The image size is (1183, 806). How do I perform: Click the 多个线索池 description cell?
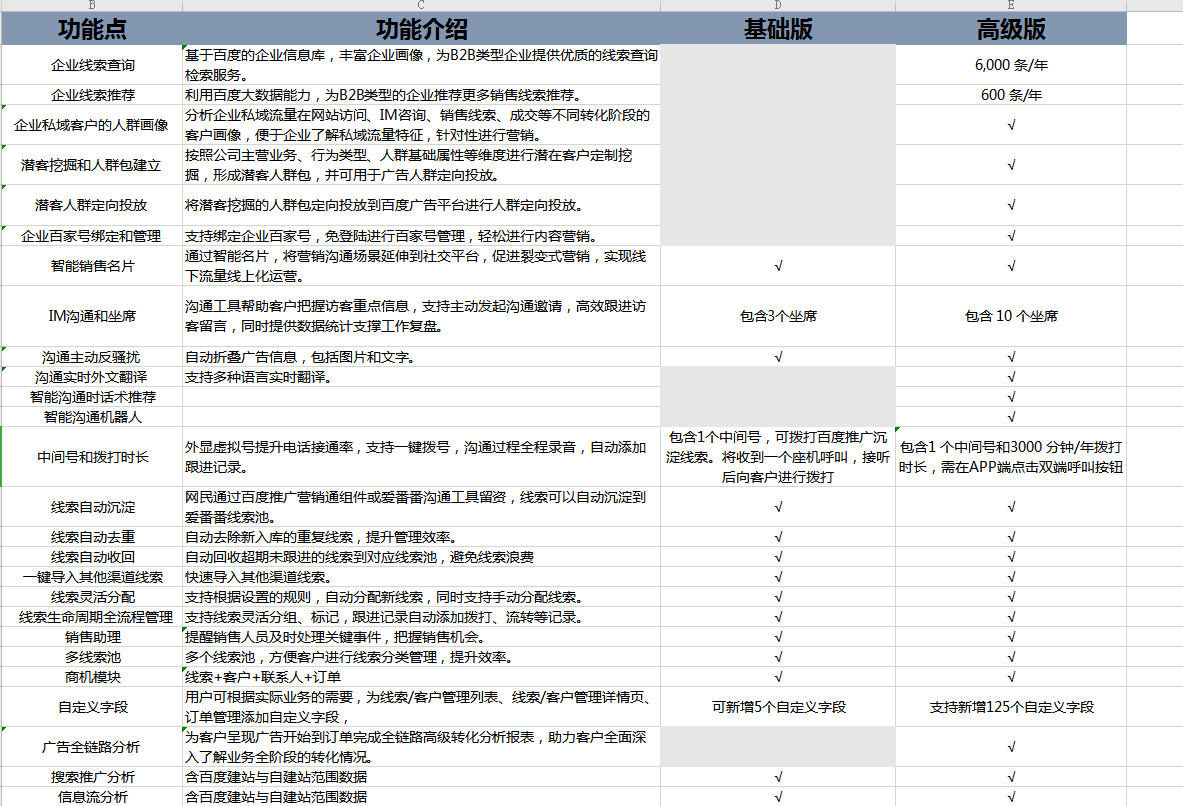[421, 657]
